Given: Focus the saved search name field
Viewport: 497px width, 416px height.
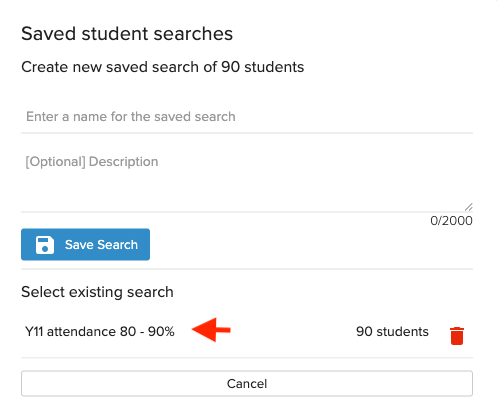Looking at the screenshot, I should tap(247, 117).
